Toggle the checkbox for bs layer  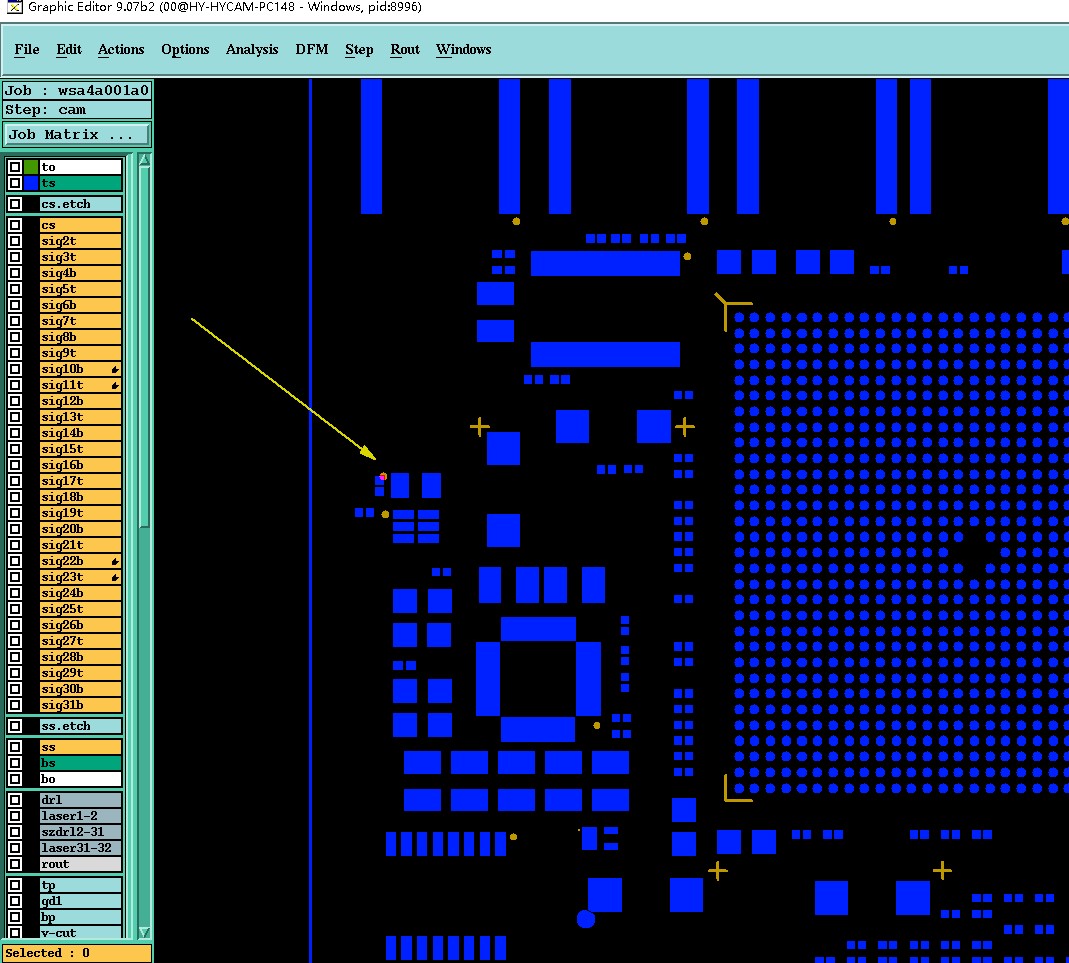[14, 763]
